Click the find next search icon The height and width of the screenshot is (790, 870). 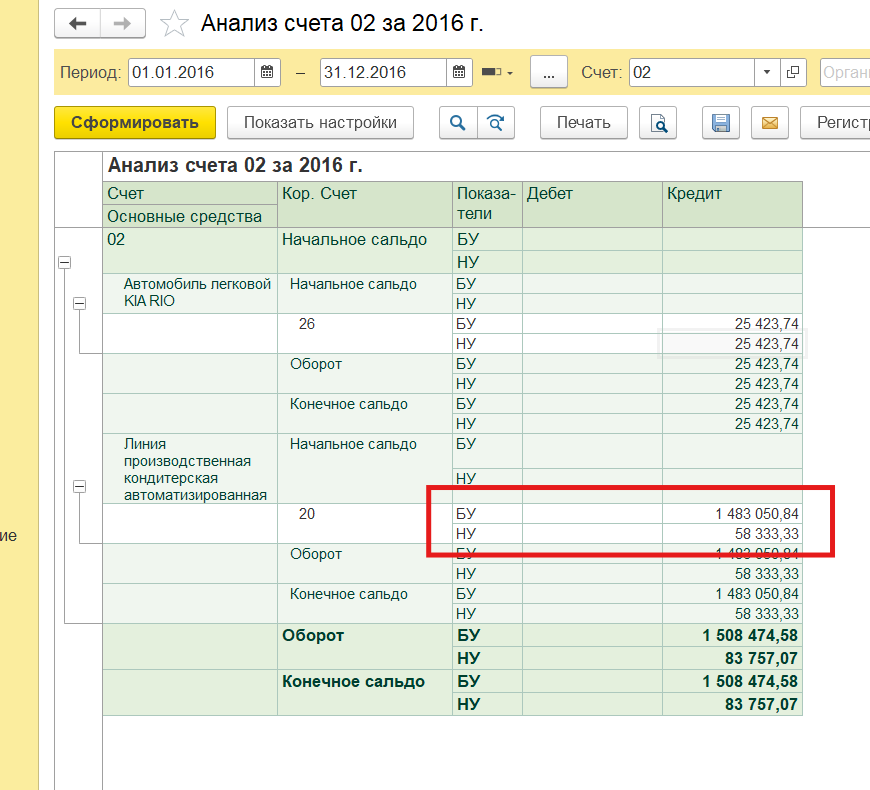point(495,123)
